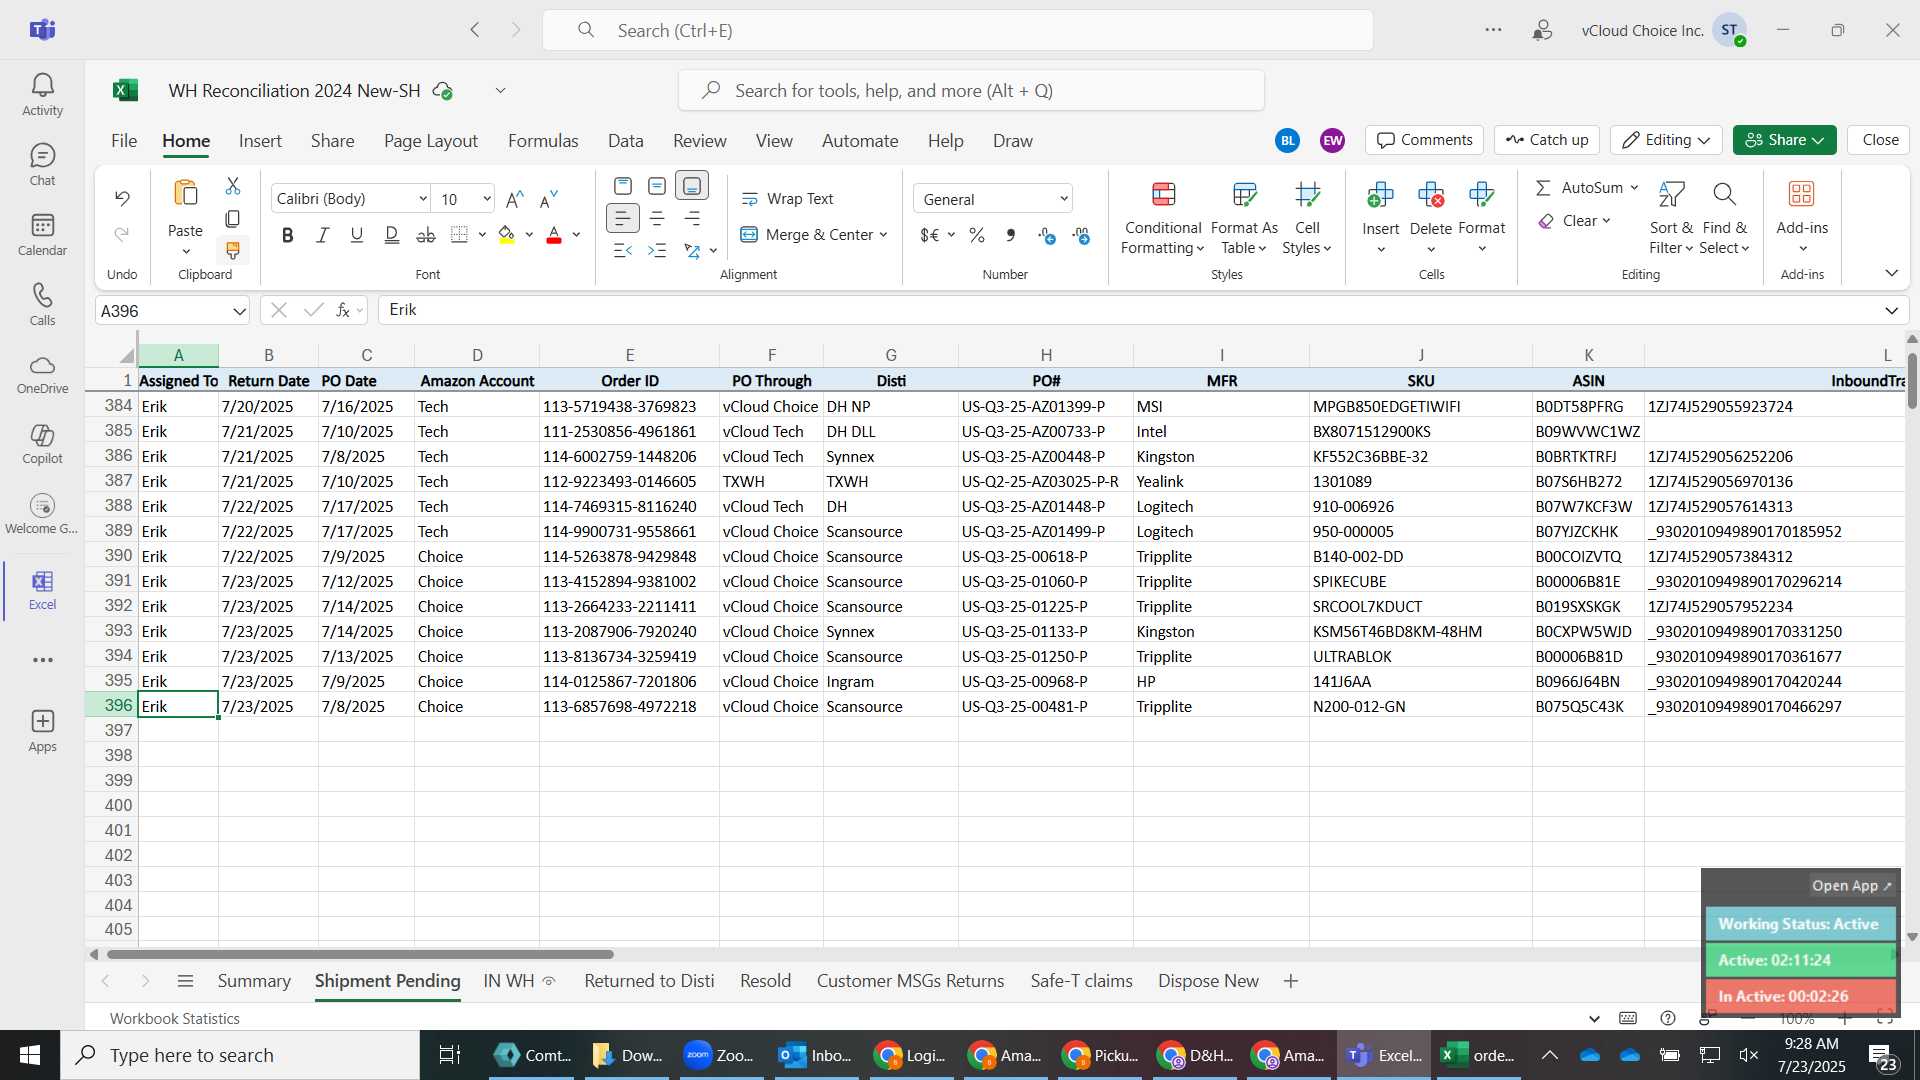The height and width of the screenshot is (1080, 1920).
Task: Click the Format Painter icon
Action: click(233, 250)
